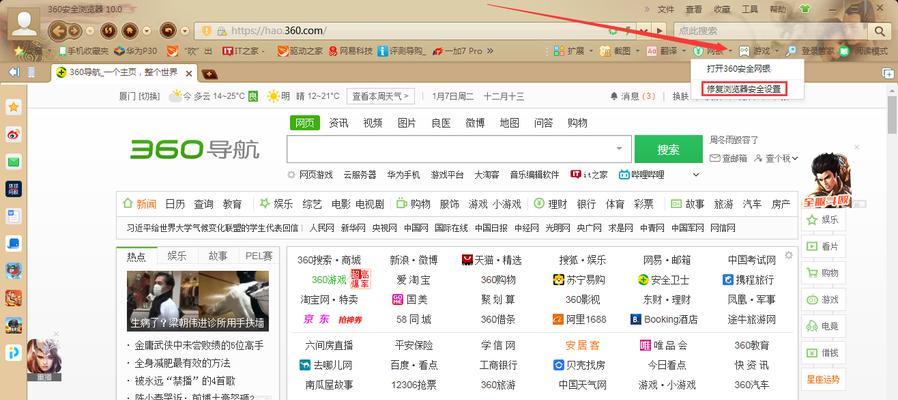Open the 截图 screenshot tool
This screenshot has height=400, width=898.
[615, 51]
